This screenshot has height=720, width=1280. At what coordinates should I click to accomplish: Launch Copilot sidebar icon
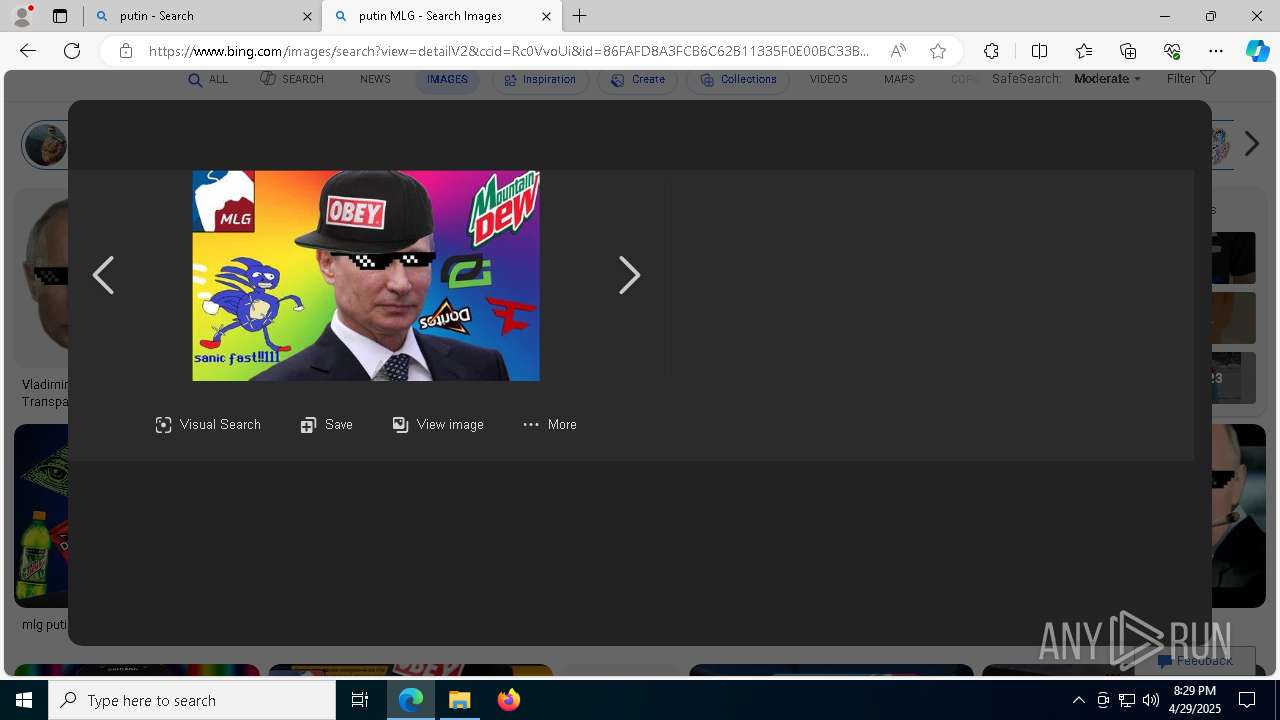1257,51
